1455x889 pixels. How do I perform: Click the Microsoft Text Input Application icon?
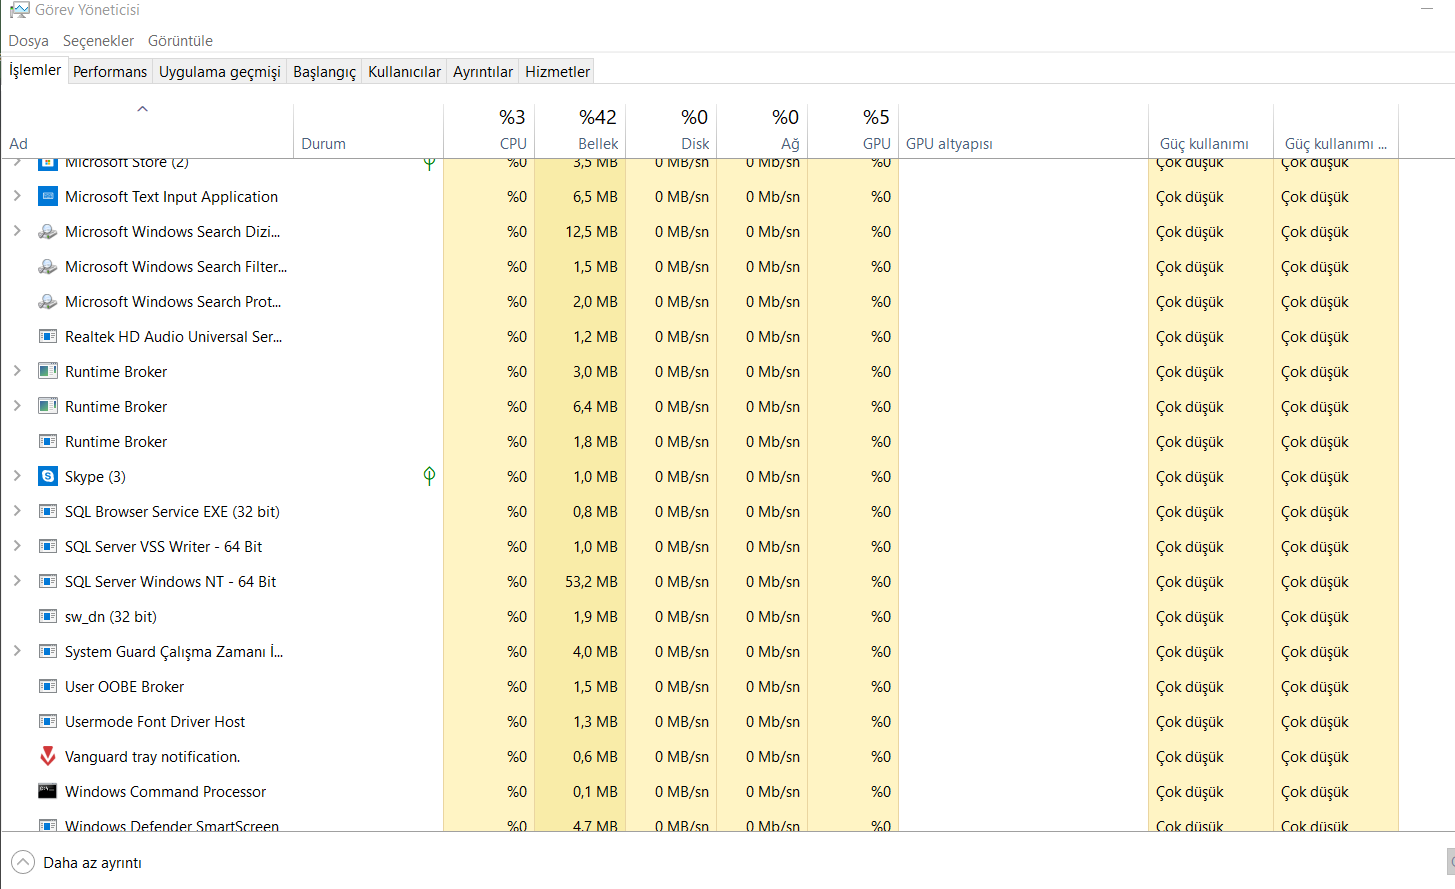pos(47,197)
